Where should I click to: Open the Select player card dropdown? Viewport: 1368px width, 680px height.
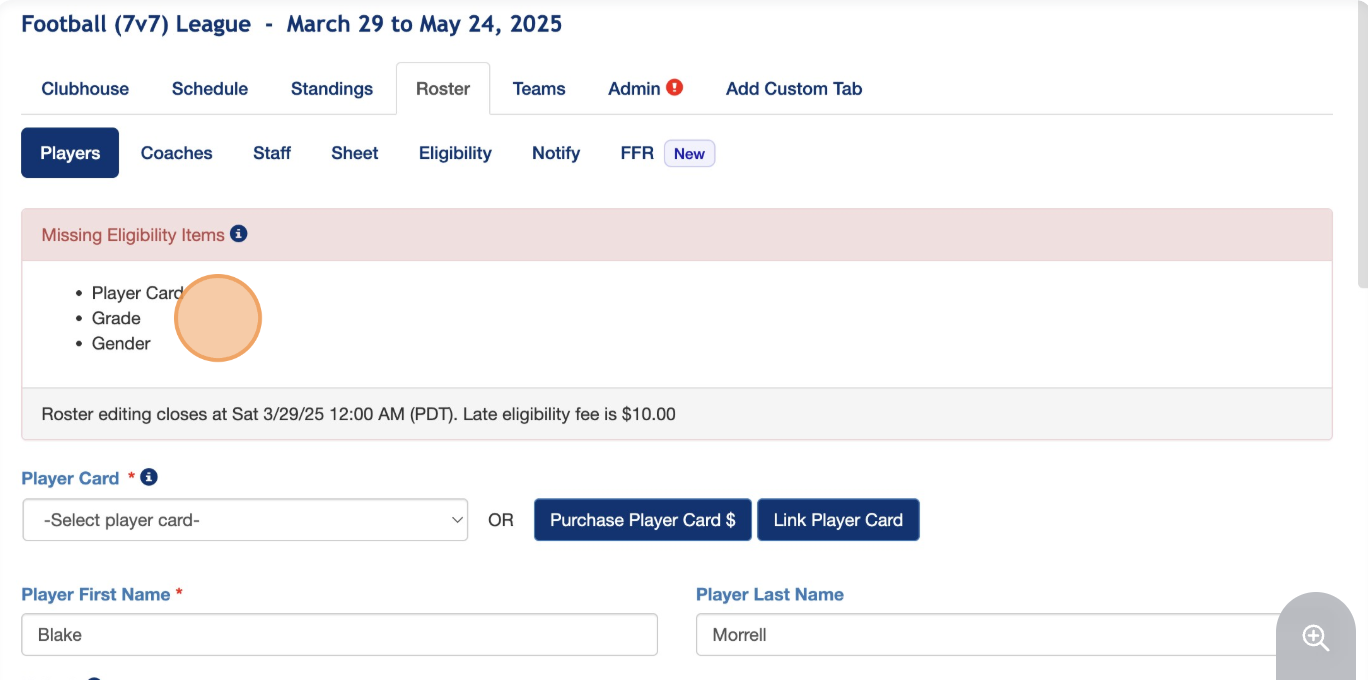click(245, 520)
